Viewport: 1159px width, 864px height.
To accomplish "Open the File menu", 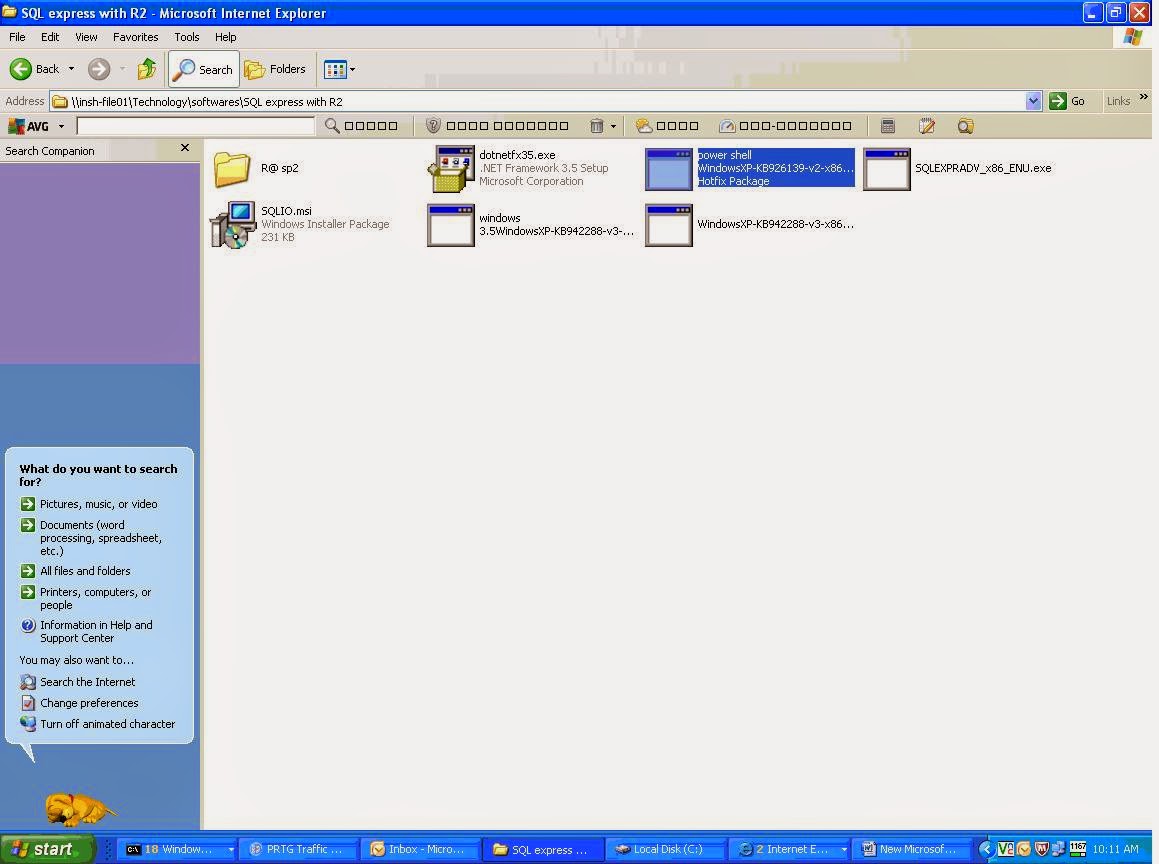I will (17, 37).
